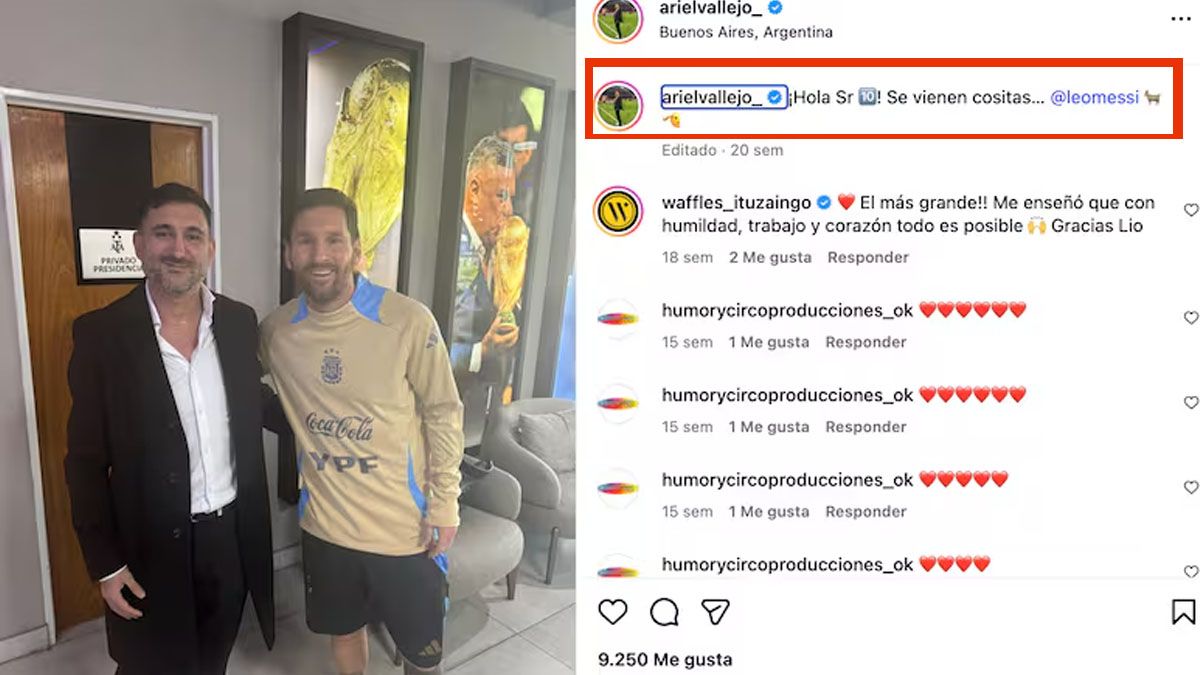Open comments with speech bubble icon
The image size is (1200, 675).
[x=664, y=611]
